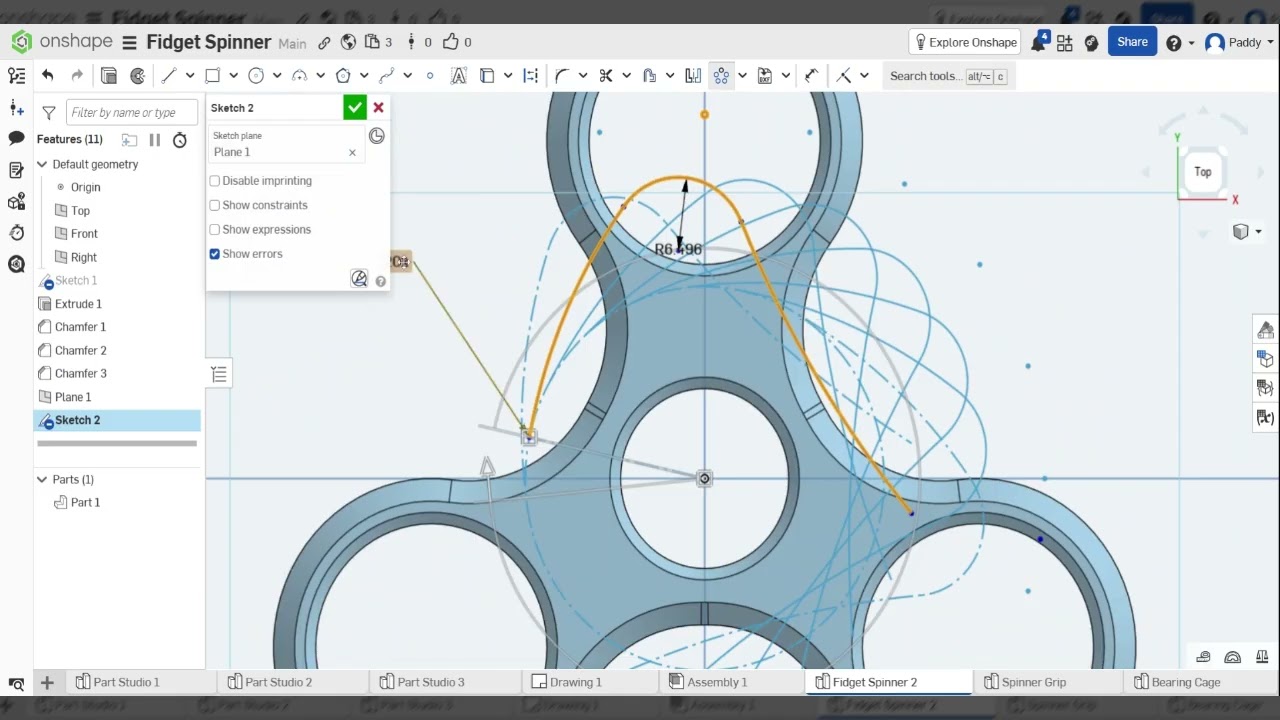Select the Center point circle tool
1280x720 pixels.
coord(256,76)
